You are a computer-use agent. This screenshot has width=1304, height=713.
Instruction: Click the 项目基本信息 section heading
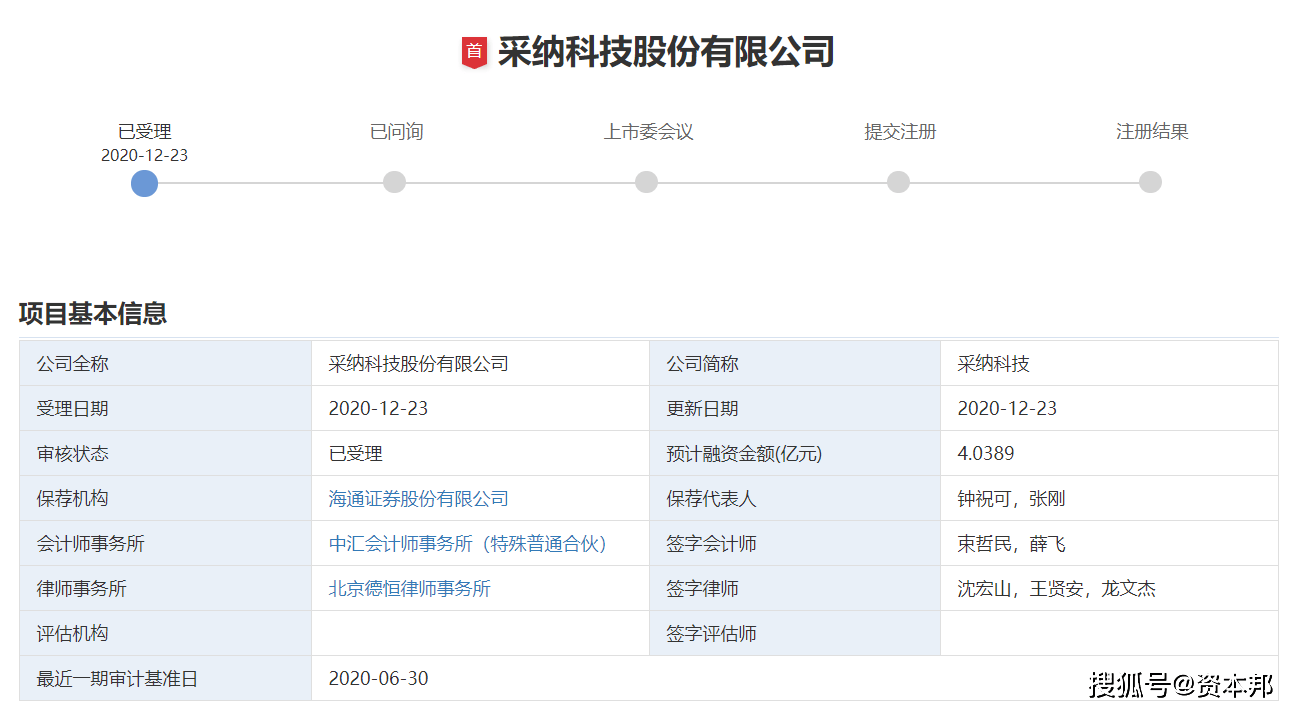(x=93, y=314)
